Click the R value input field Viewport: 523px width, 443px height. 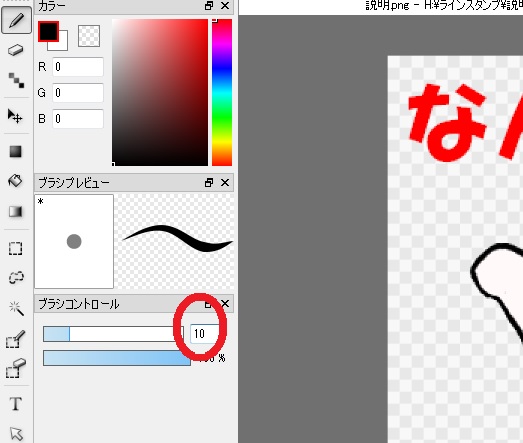tap(78, 67)
